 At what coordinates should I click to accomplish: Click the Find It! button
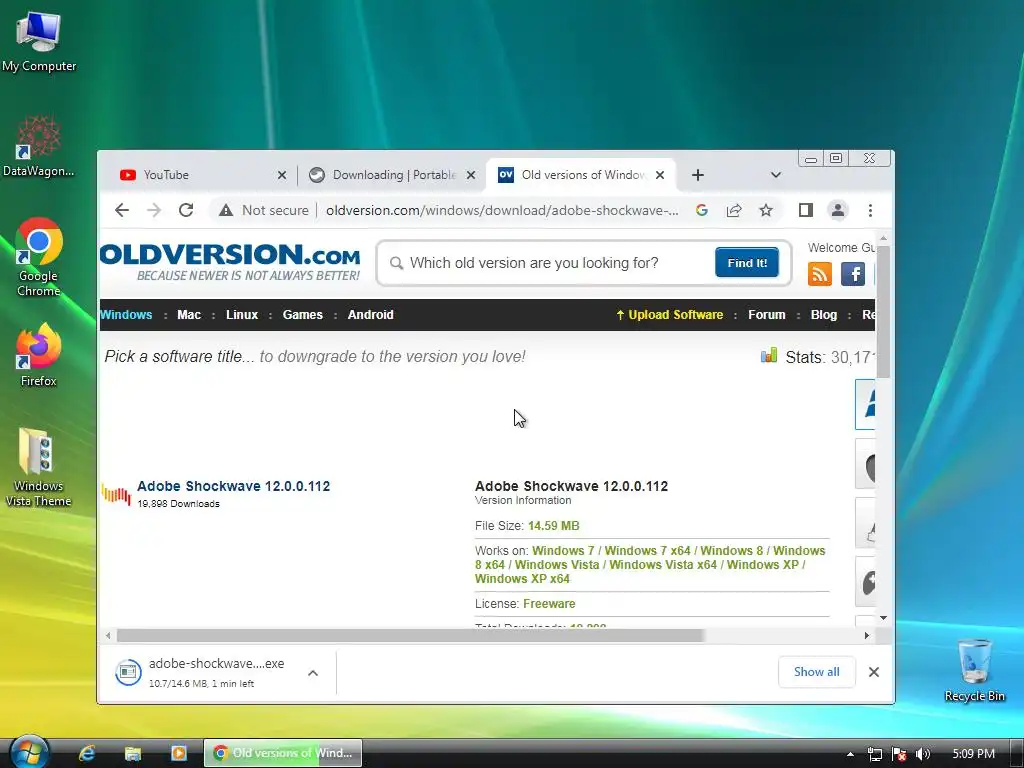click(x=746, y=263)
